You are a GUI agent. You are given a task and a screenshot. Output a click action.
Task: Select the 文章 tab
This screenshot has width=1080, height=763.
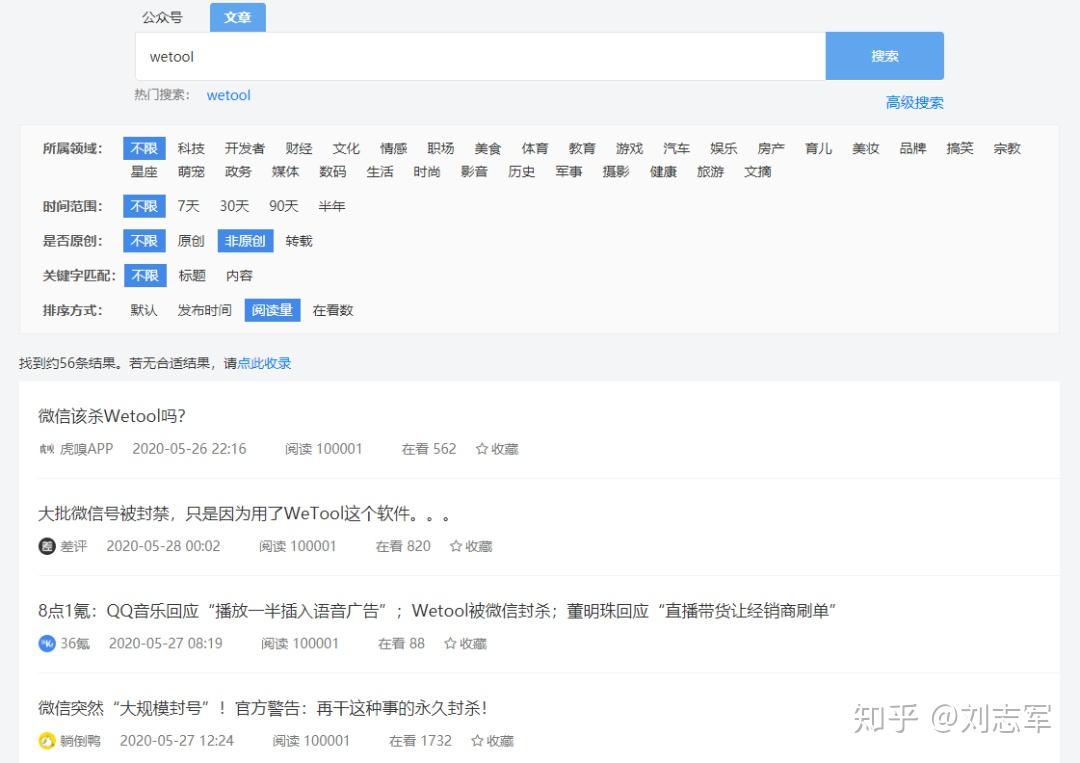238,17
